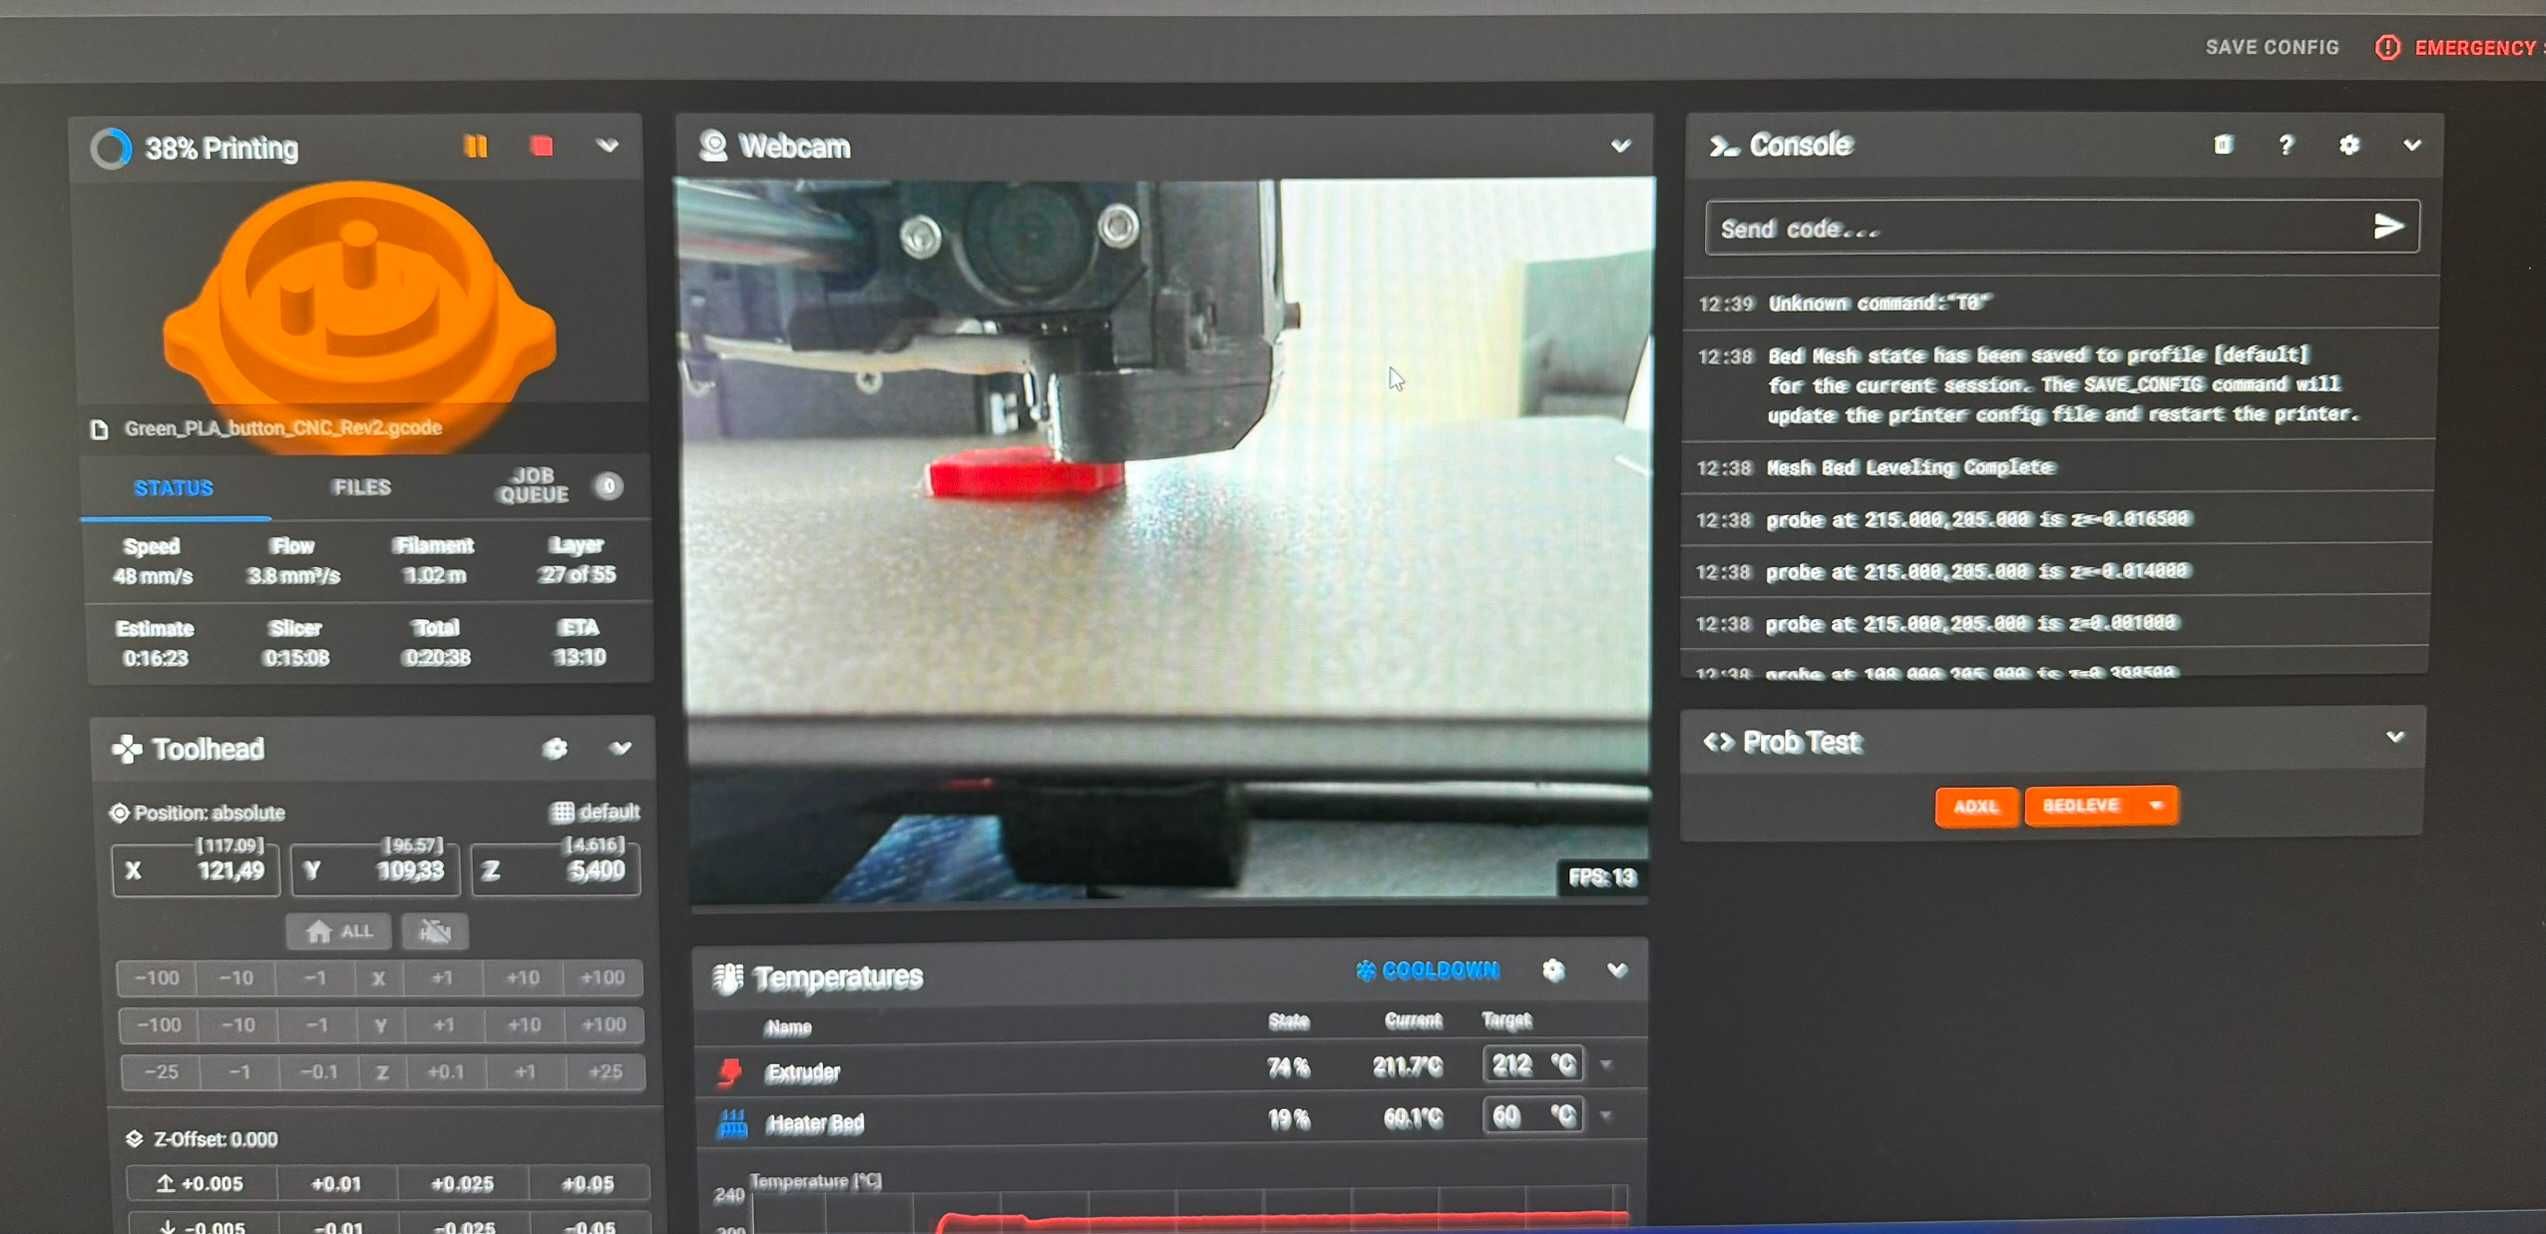
Task: Move X axis by -100
Action: 157,978
